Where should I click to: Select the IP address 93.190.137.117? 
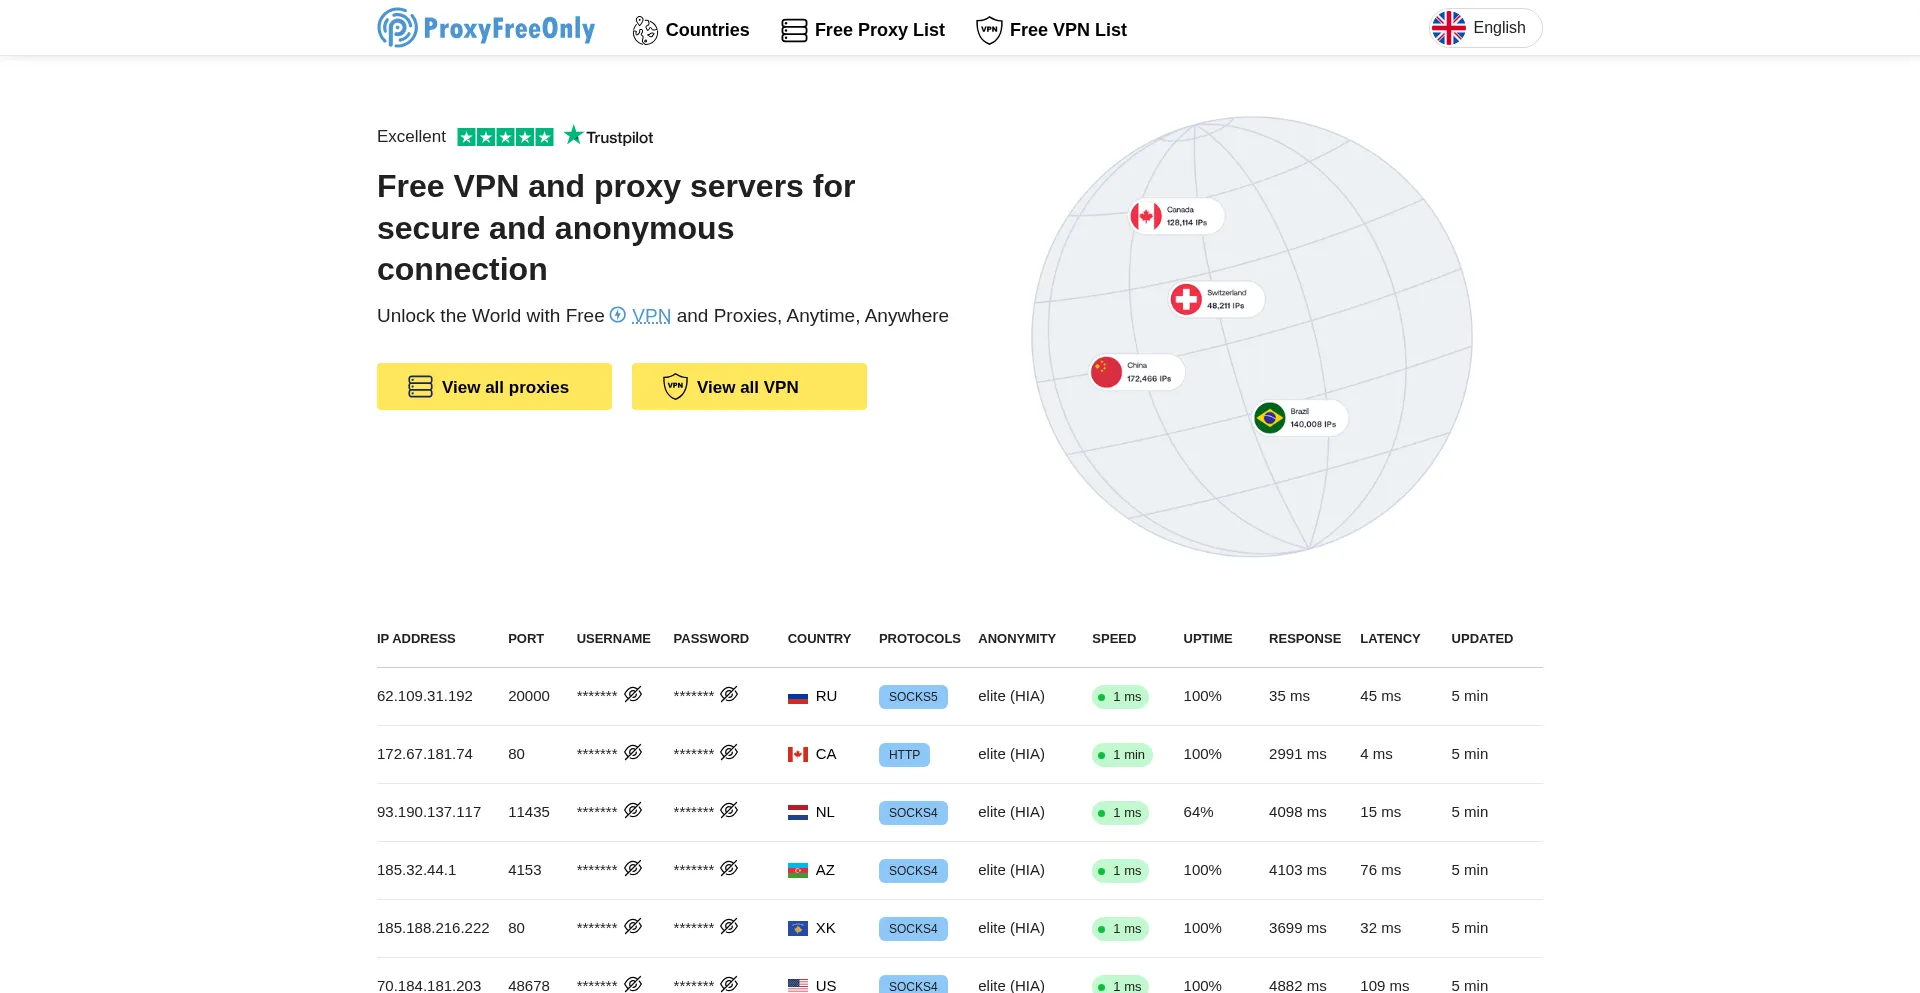click(429, 812)
